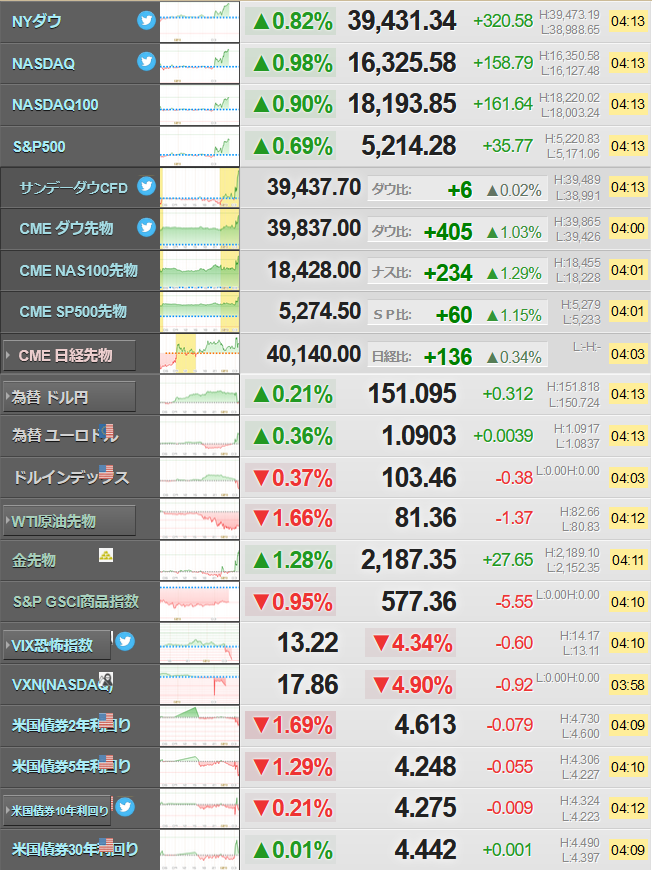The image size is (652, 870).
Task: Open the S&P500 link
Action: coord(39,146)
